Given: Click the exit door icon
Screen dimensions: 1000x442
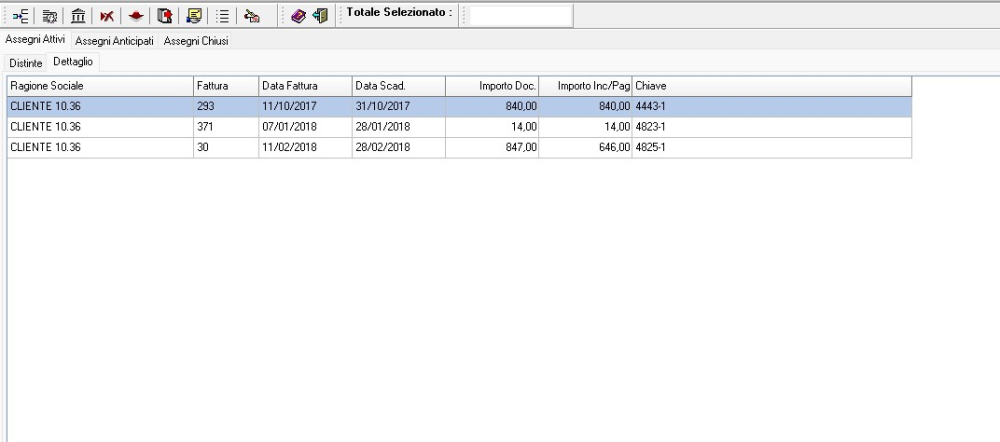Looking at the screenshot, I should click(320, 17).
